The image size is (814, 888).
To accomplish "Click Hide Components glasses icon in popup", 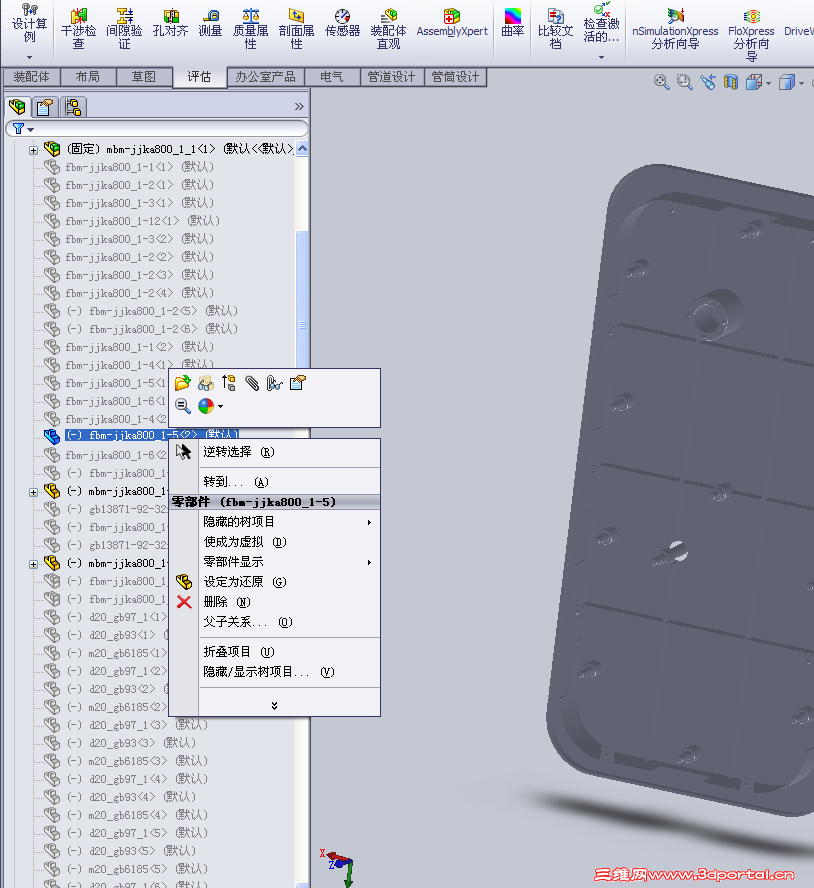I will coord(206,383).
